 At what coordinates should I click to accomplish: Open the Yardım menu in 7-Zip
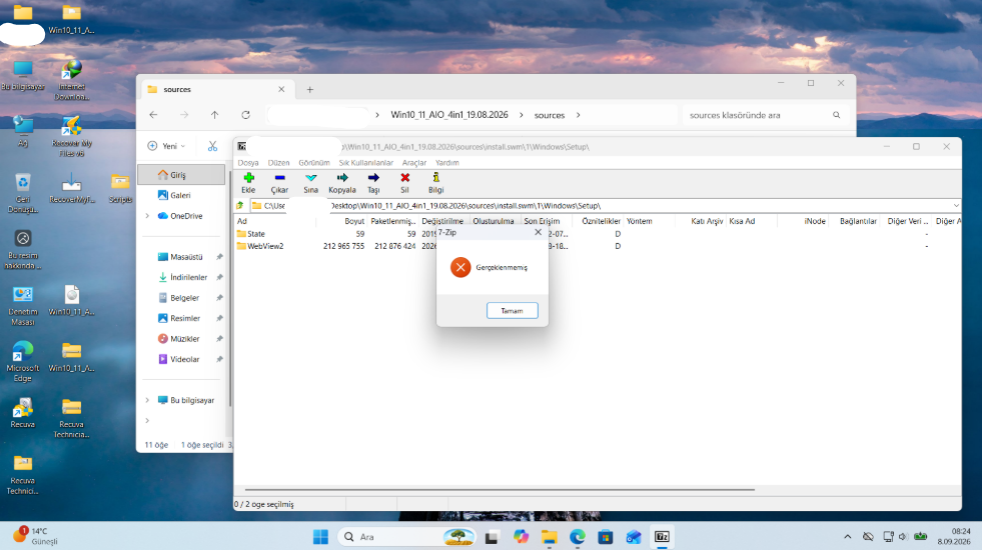tap(447, 162)
